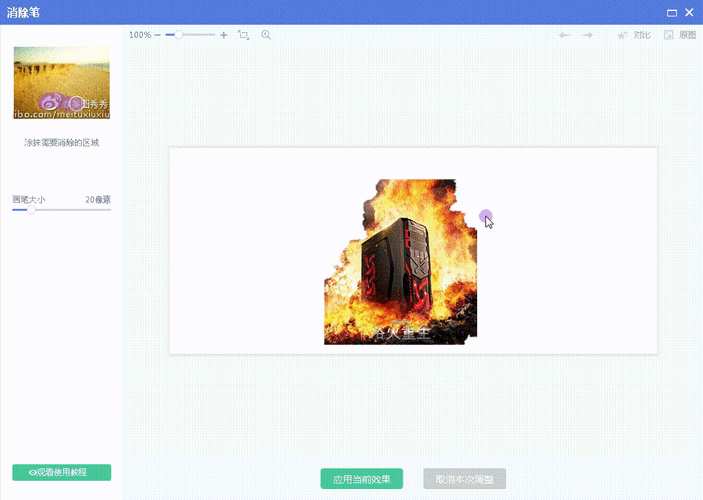Close the 消除笔 eraser pen window
Image resolution: width=703 pixels, height=500 pixels.
[x=689, y=12]
